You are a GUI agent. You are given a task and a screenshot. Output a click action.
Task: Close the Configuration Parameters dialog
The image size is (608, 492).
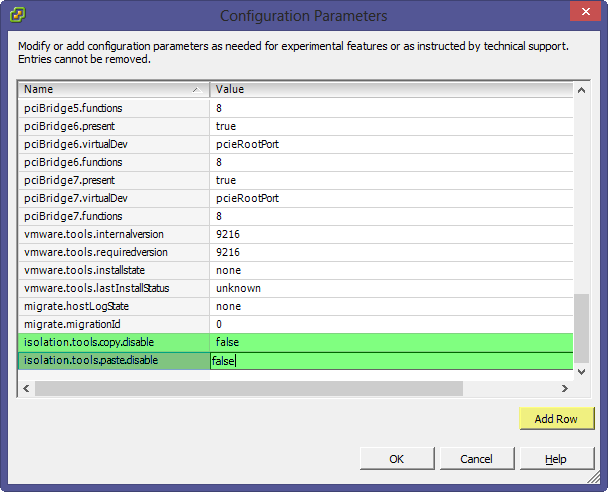586,11
